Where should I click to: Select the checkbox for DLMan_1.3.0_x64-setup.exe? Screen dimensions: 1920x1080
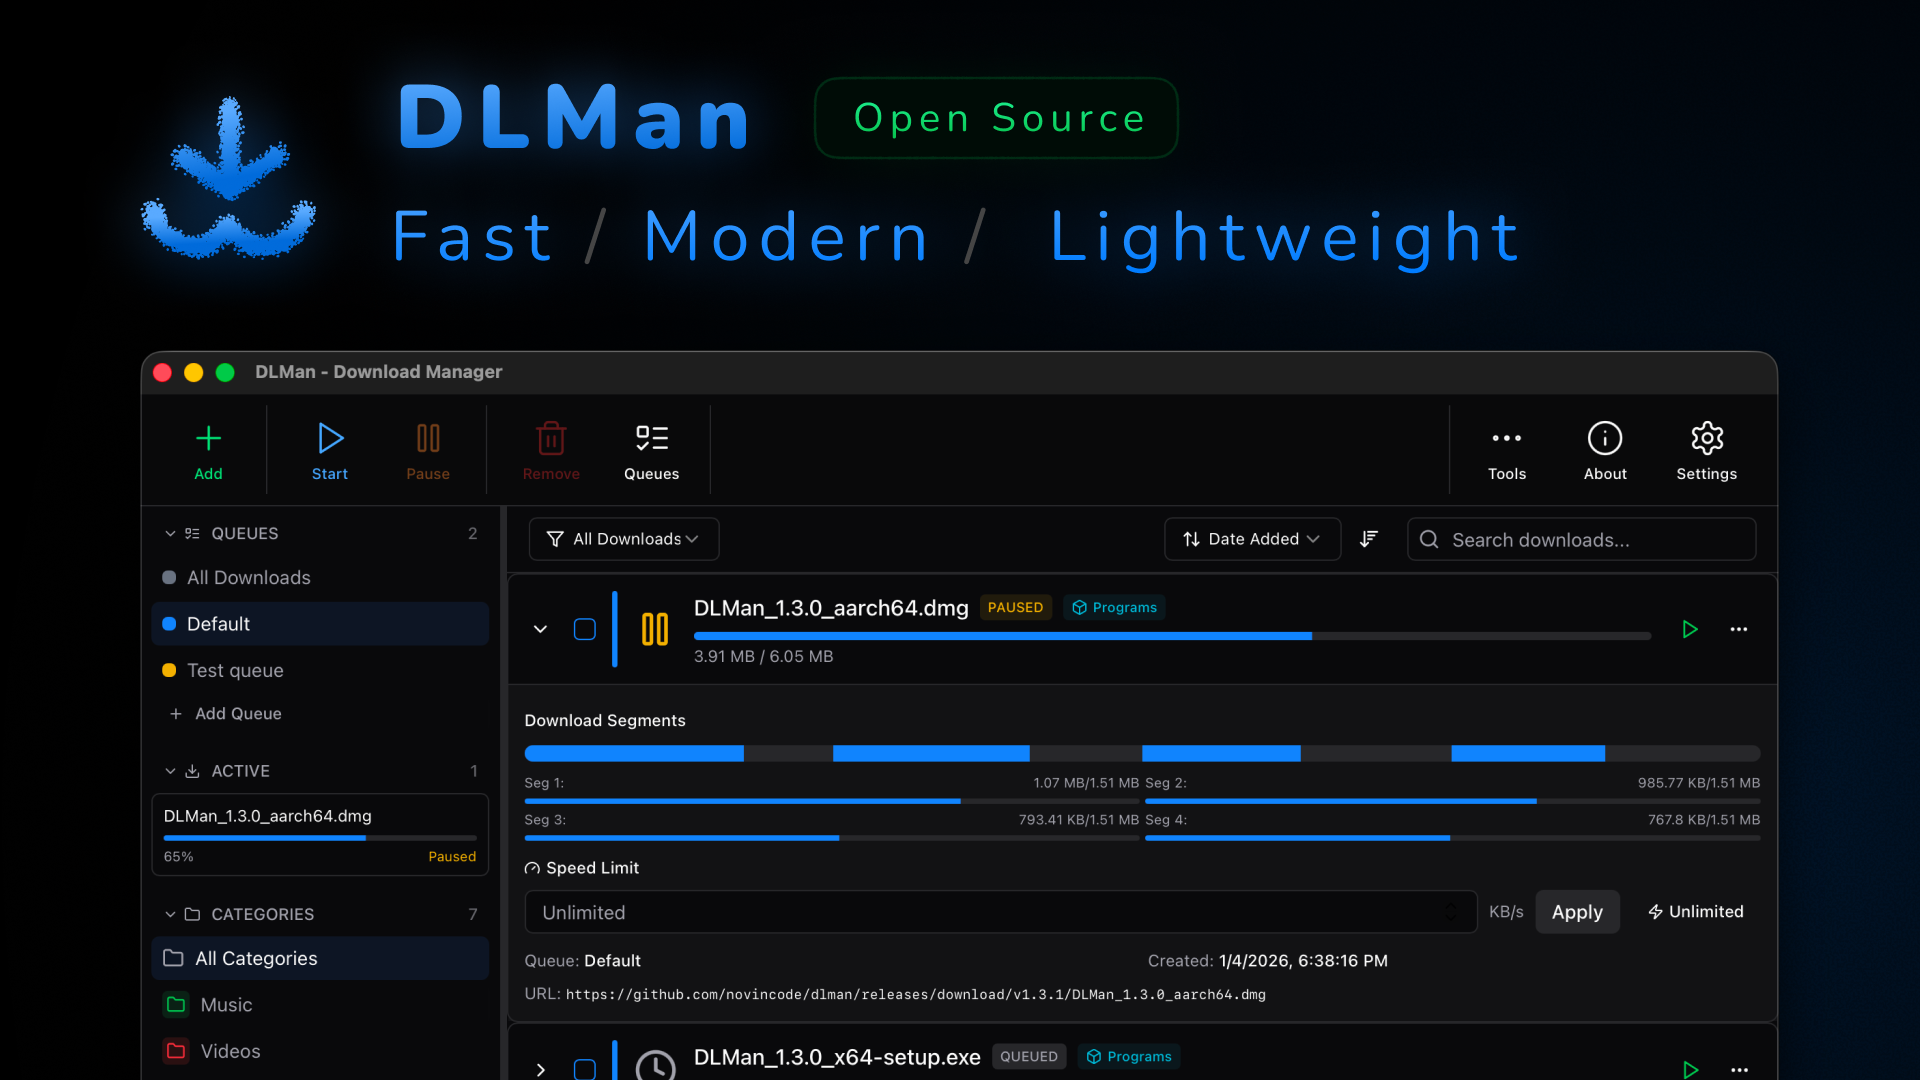point(584,1068)
